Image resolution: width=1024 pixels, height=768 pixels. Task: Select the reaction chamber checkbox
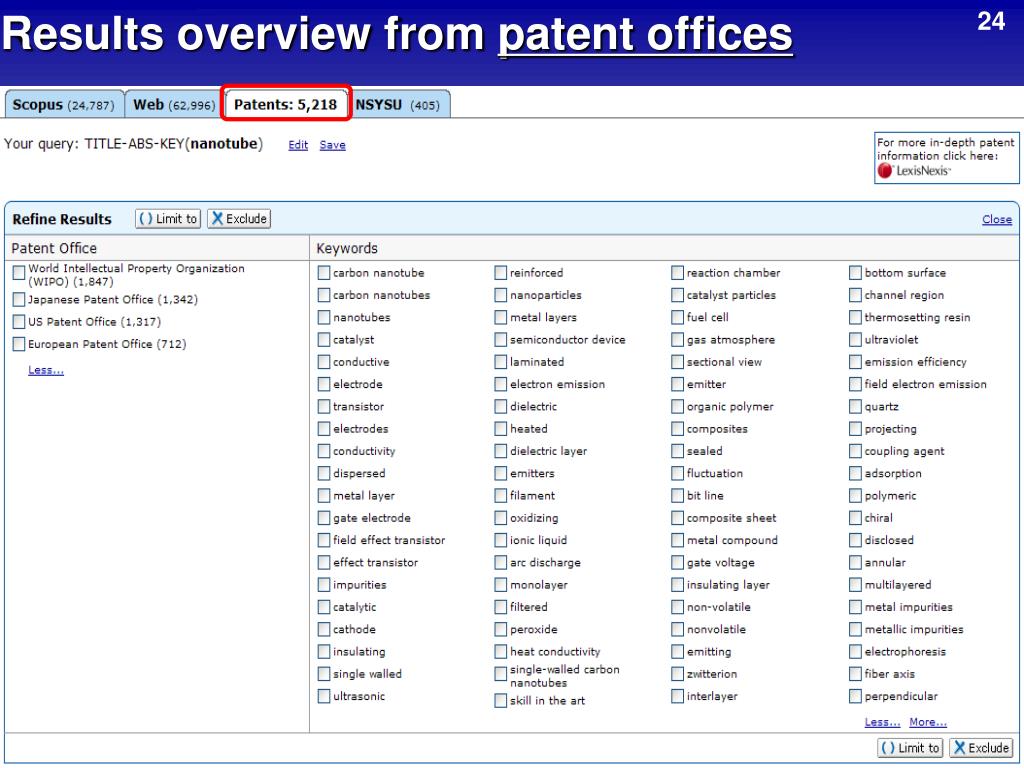(x=678, y=272)
